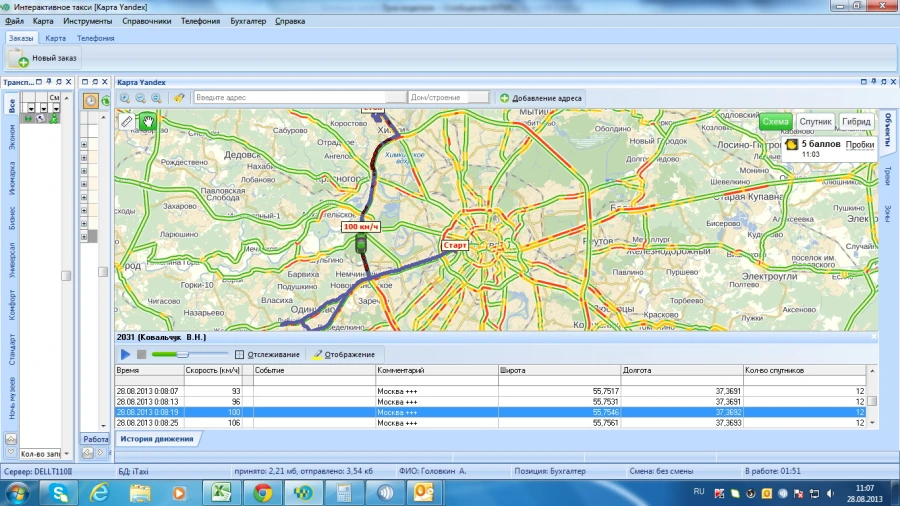Open the yellow taxi app in taskbar
Screen dimensions: 900x506
[303, 492]
